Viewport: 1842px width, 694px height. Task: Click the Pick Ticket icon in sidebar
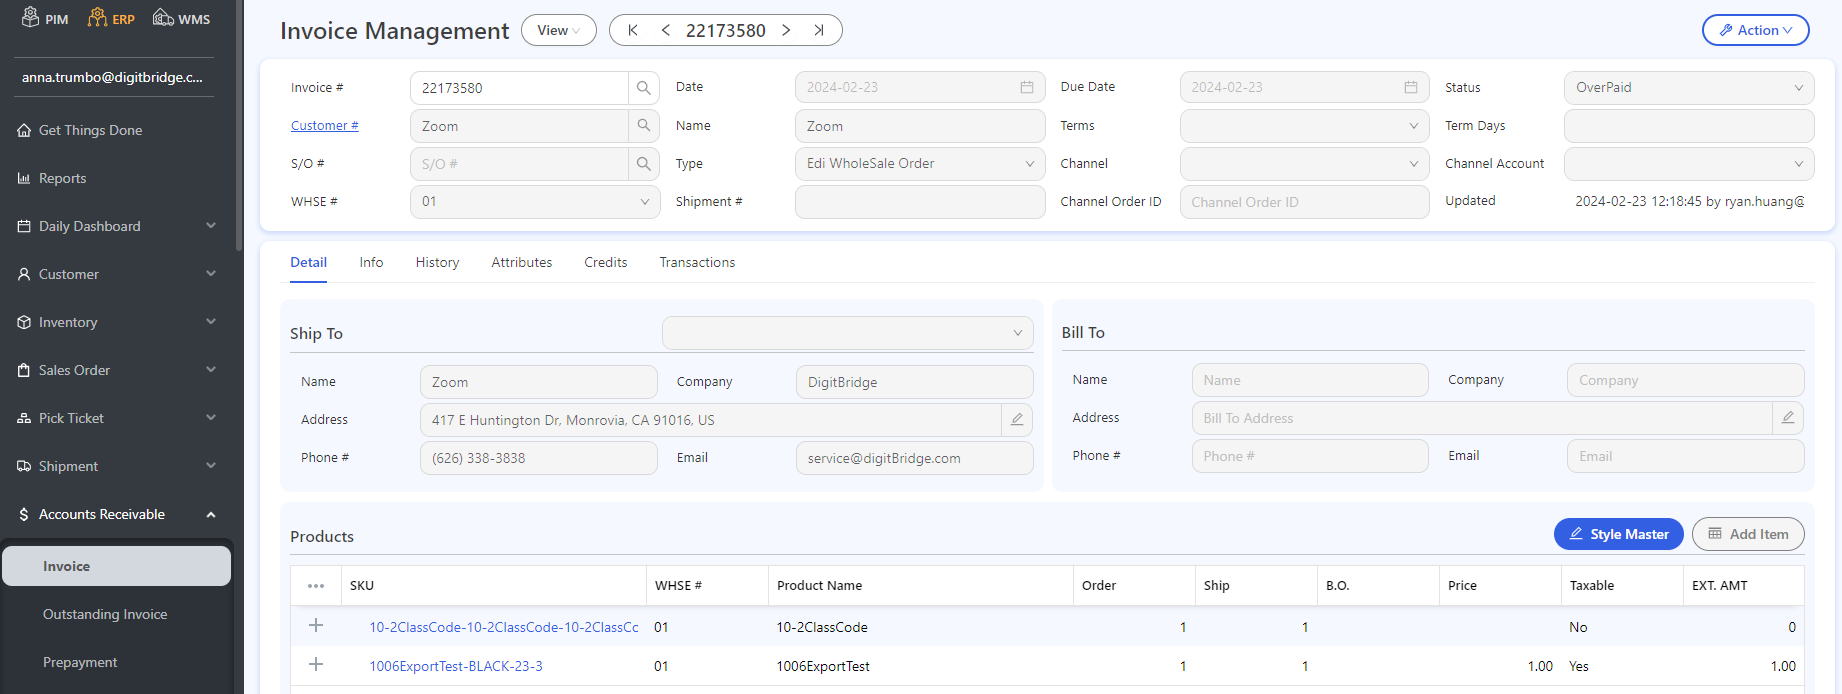click(x=24, y=418)
